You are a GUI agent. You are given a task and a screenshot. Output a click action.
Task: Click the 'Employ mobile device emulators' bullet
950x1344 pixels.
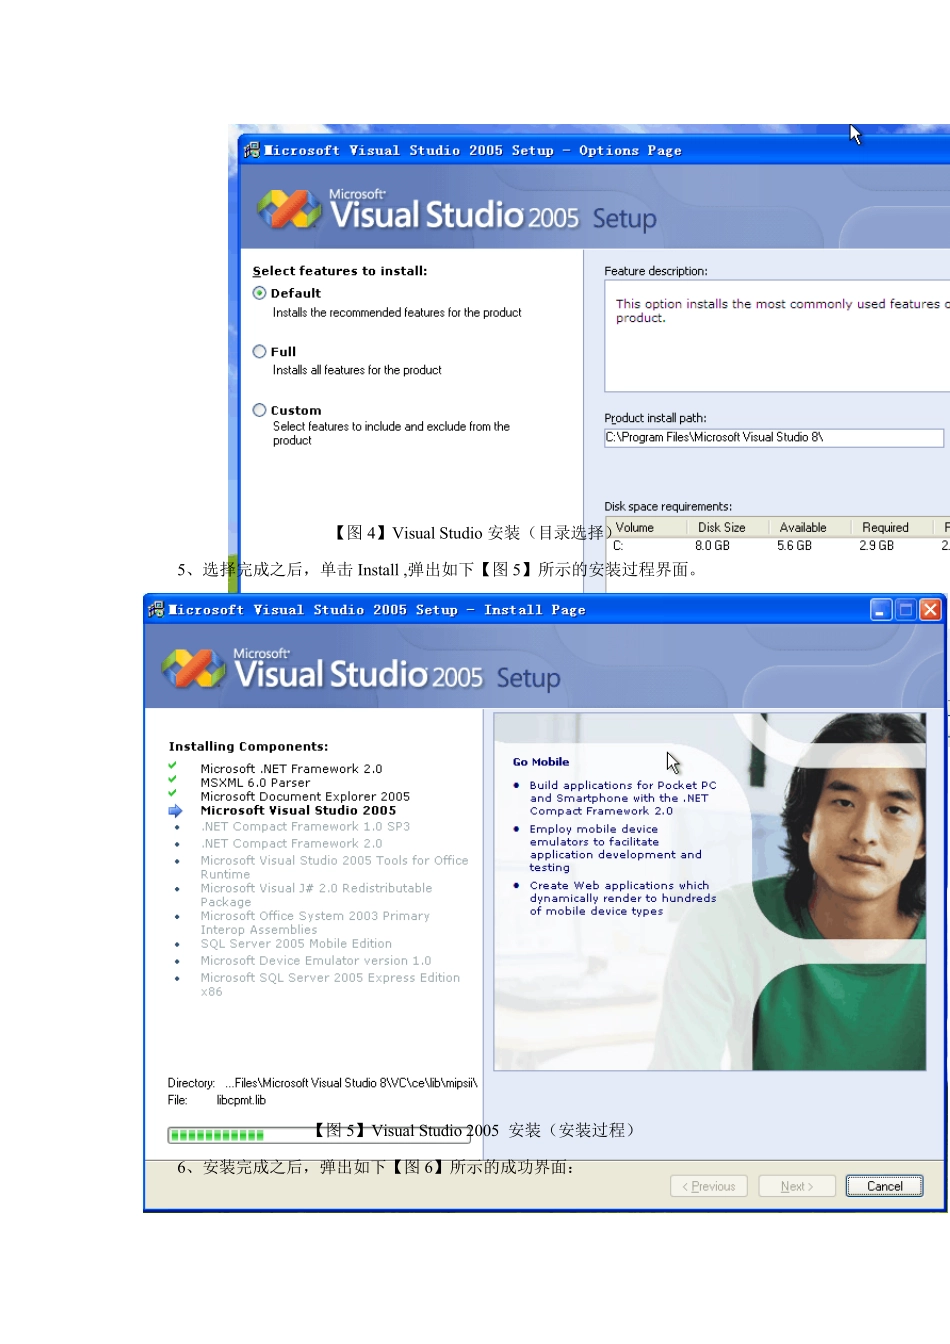[616, 848]
